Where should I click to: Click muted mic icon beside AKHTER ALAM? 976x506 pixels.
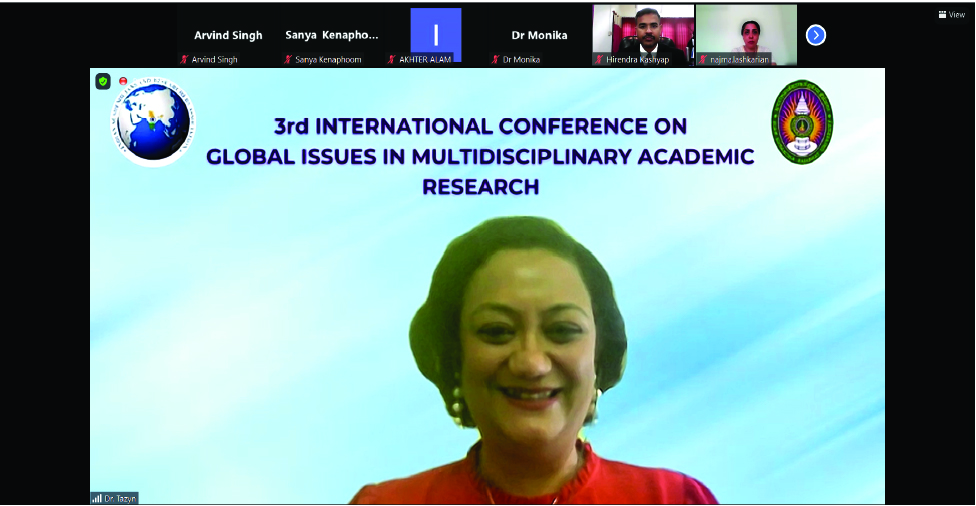point(392,60)
